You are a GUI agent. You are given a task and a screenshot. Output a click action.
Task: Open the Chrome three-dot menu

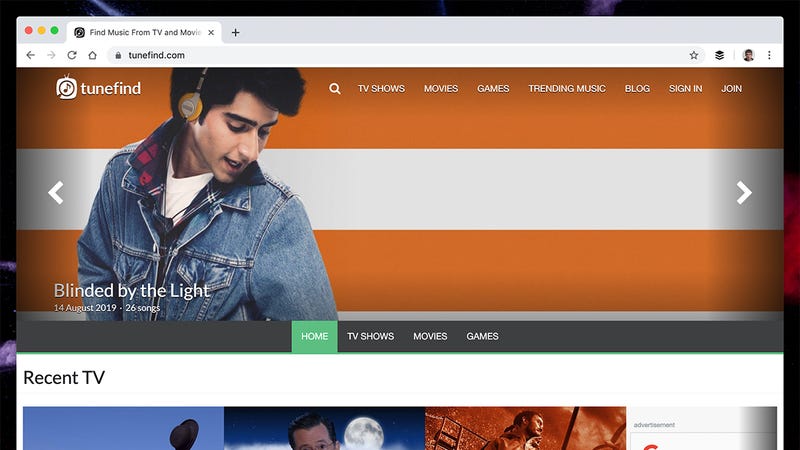click(769, 55)
